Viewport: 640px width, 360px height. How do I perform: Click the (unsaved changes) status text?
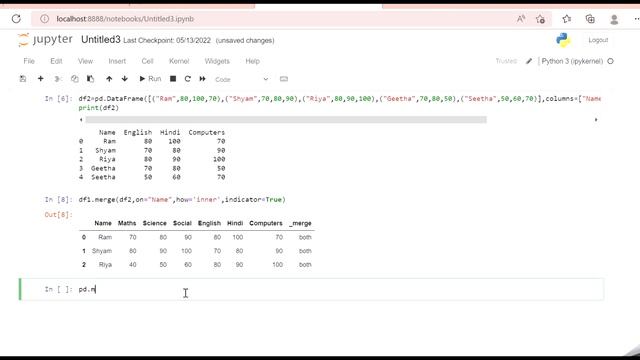pyautogui.click(x=245, y=40)
